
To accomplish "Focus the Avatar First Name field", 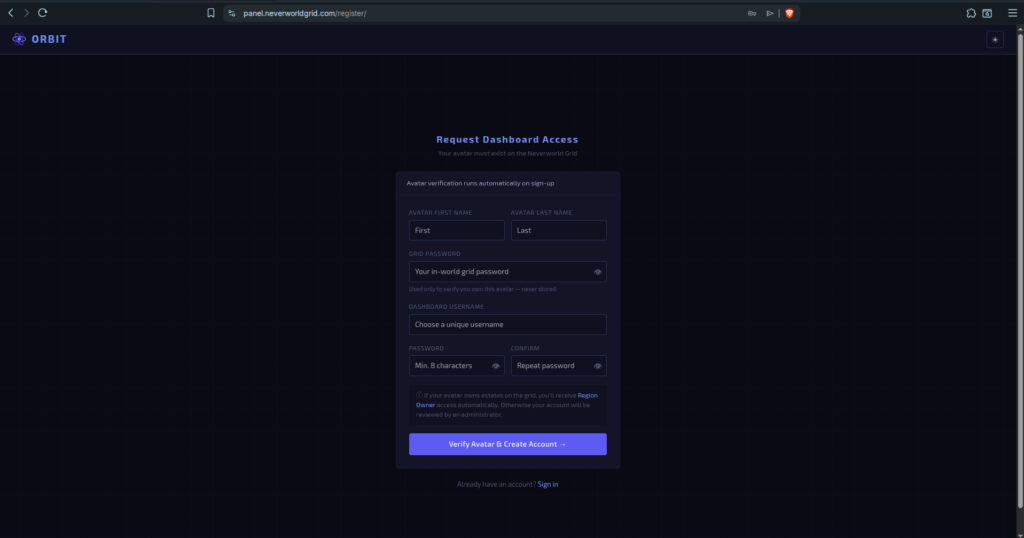I will pyautogui.click(x=456, y=230).
